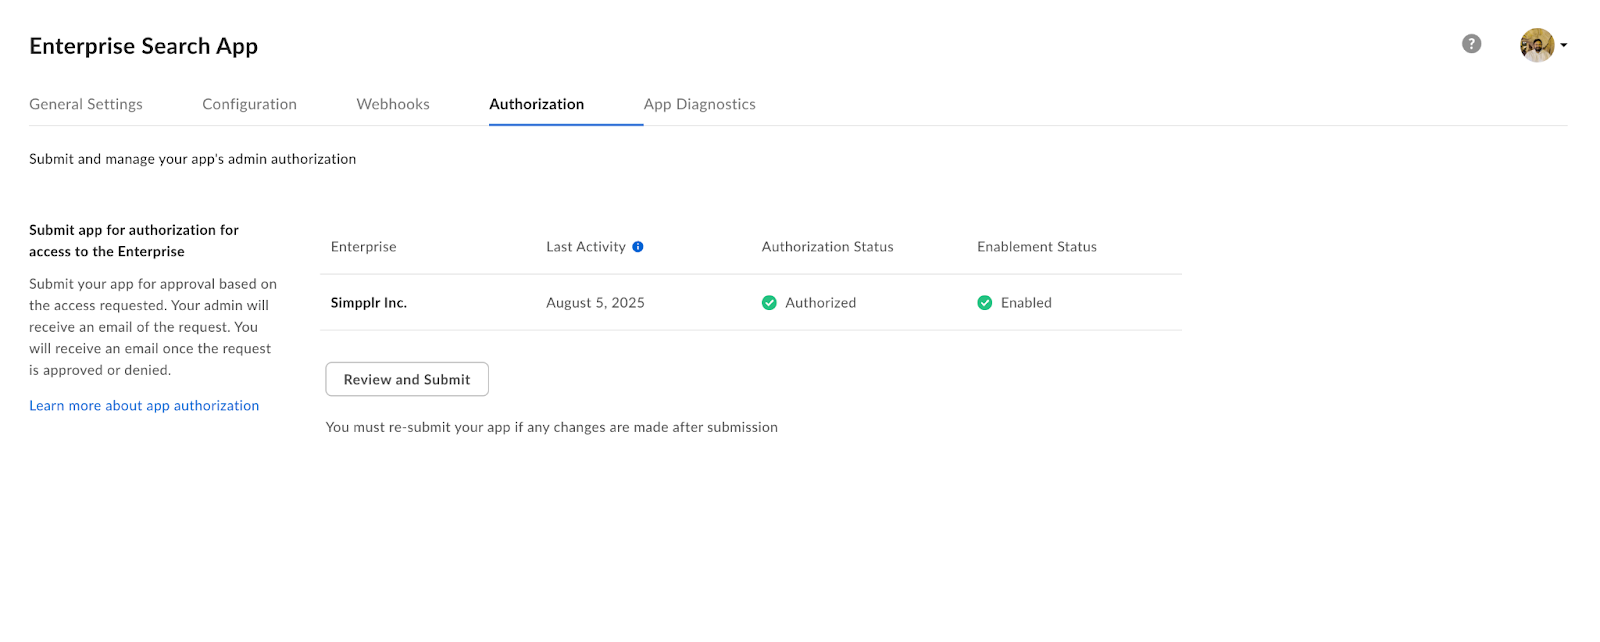
Task: Select the Simpplr Inc. enterprise row
Action: [369, 303]
